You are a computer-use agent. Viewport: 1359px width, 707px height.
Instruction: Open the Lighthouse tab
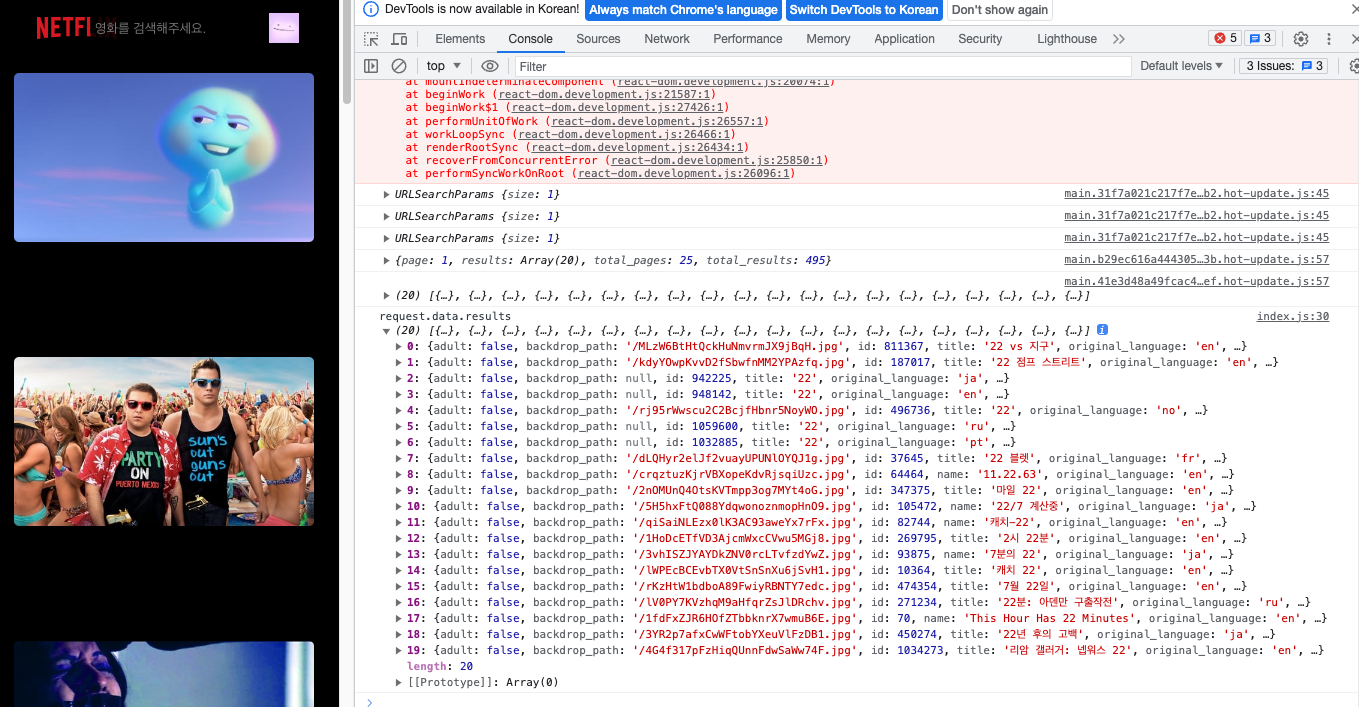(1067, 39)
